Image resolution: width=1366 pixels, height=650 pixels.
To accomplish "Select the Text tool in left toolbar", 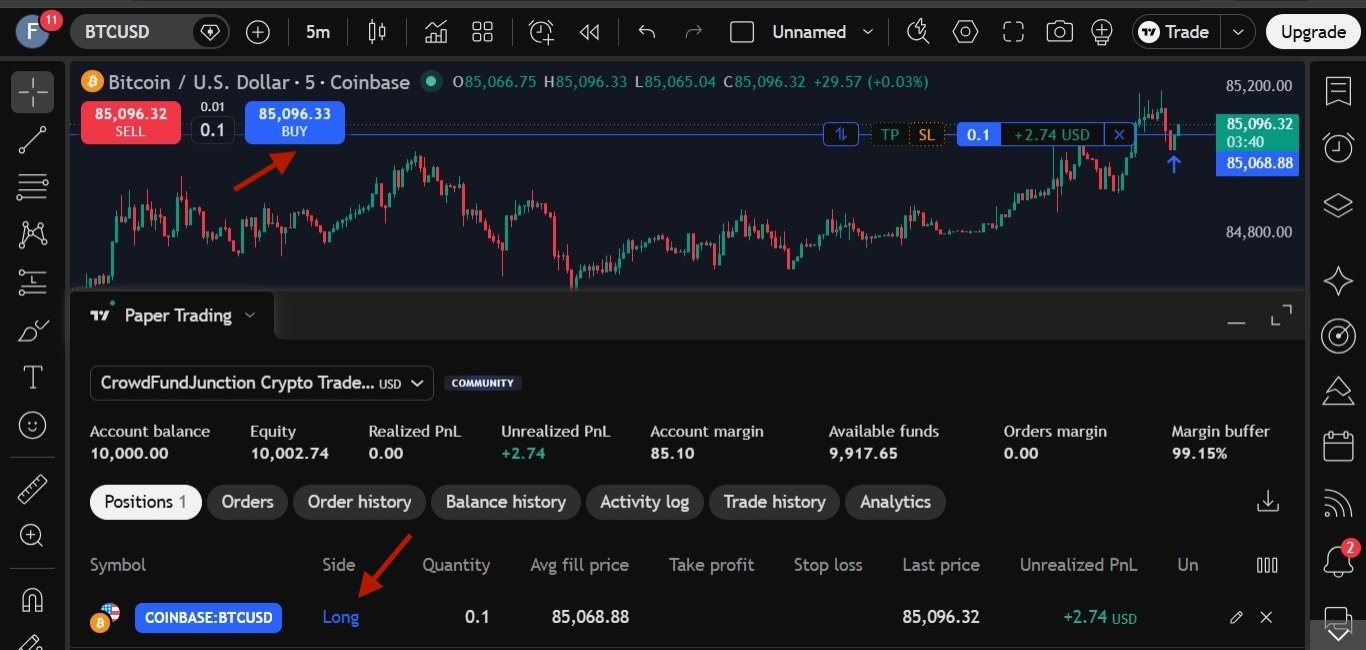I will coord(33,377).
